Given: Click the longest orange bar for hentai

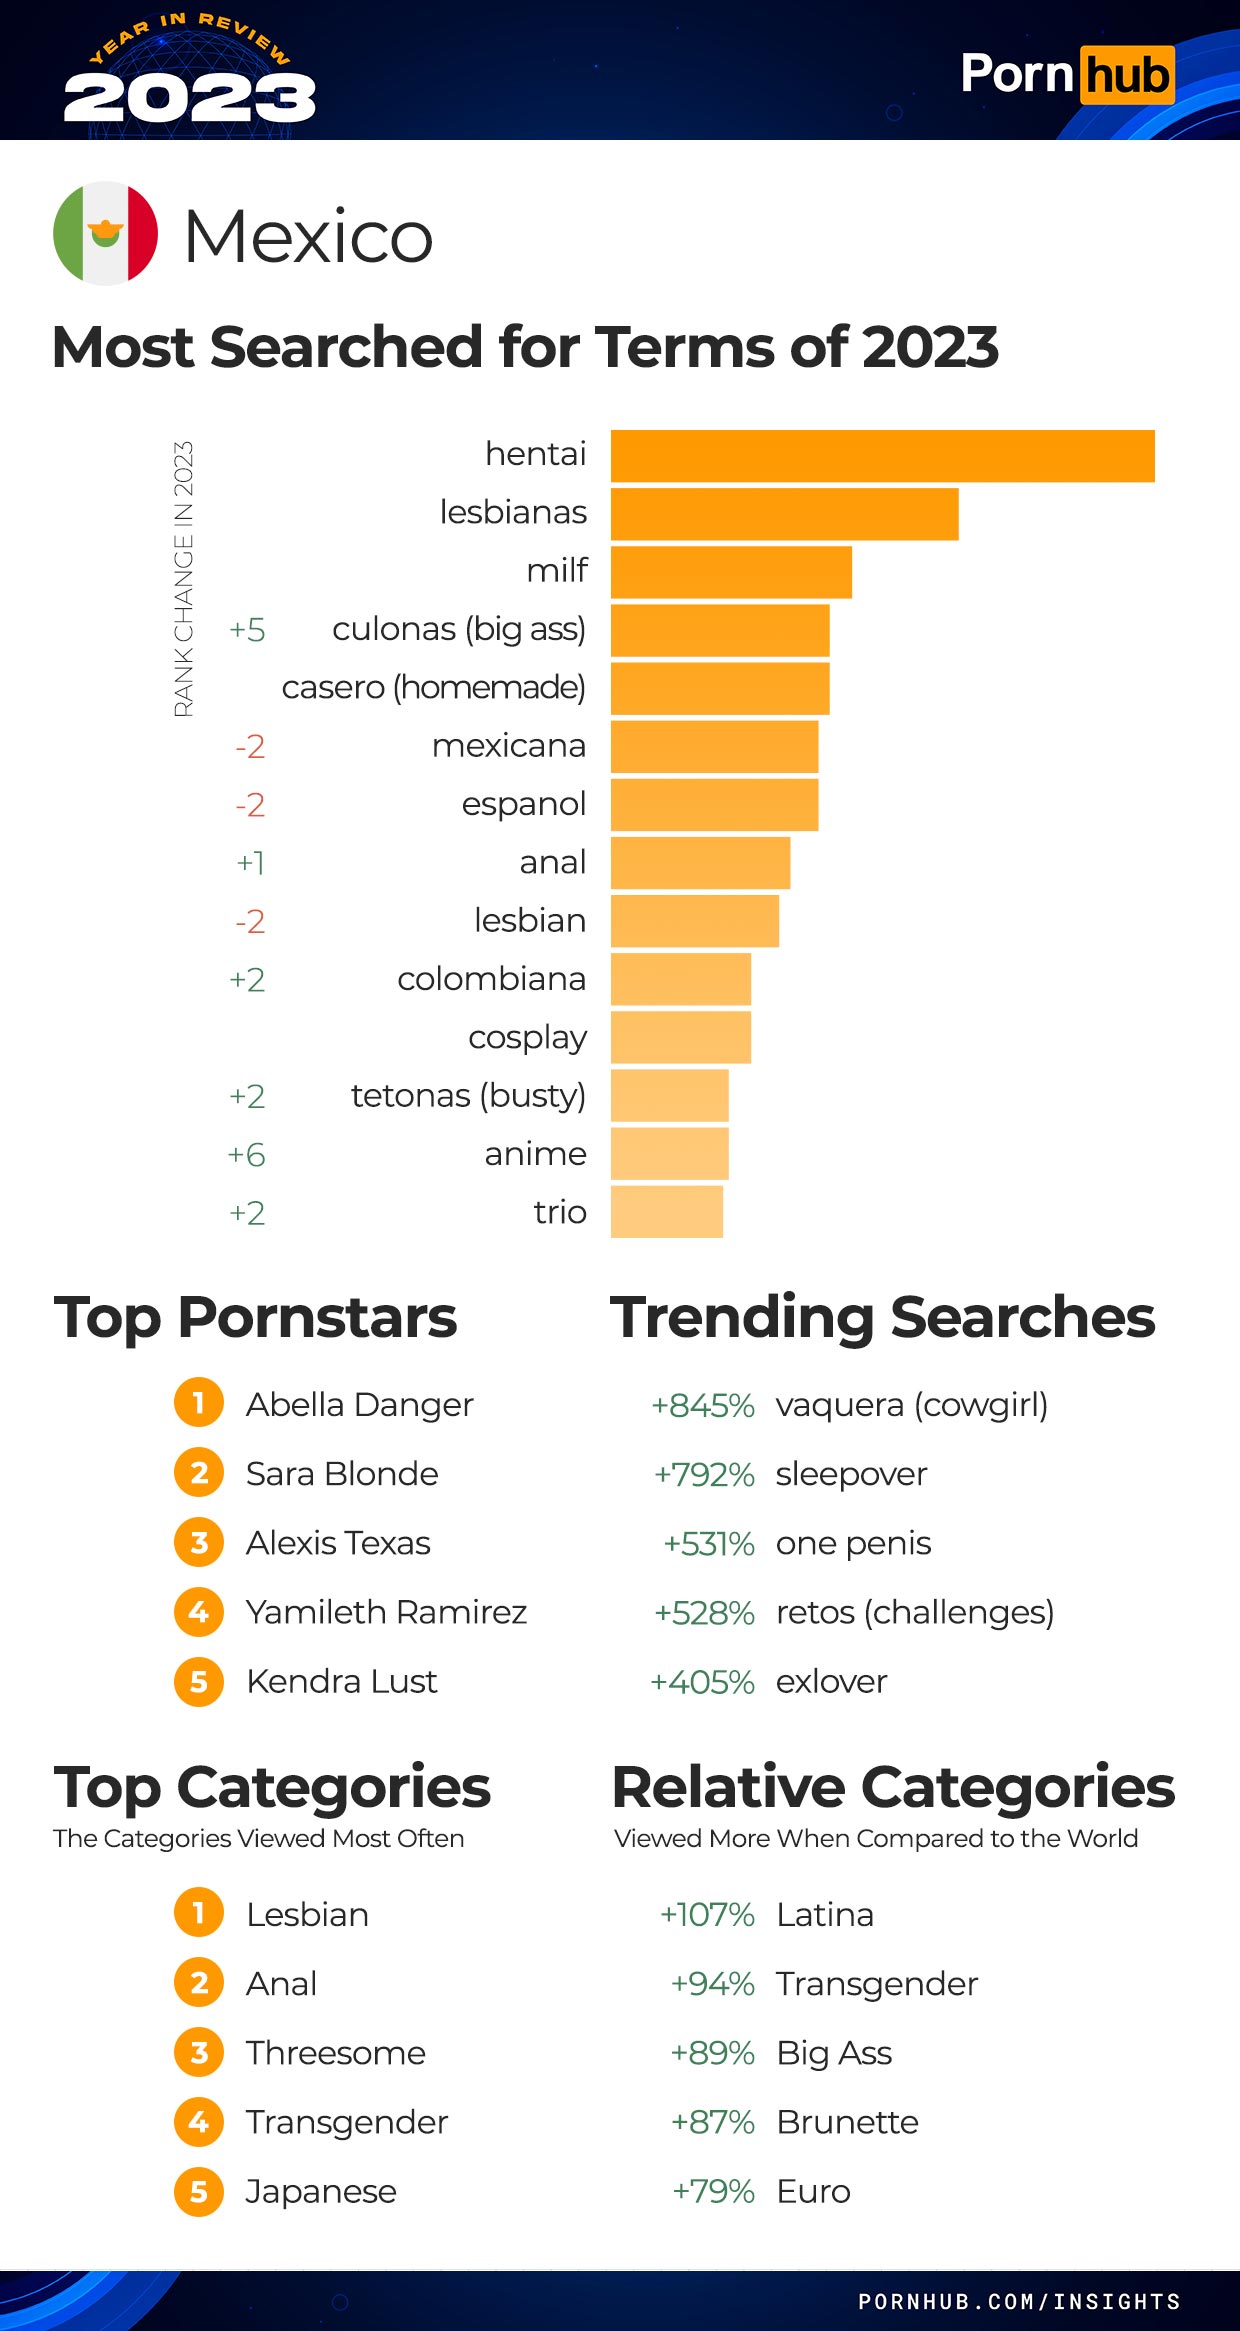Looking at the screenshot, I should [883, 456].
